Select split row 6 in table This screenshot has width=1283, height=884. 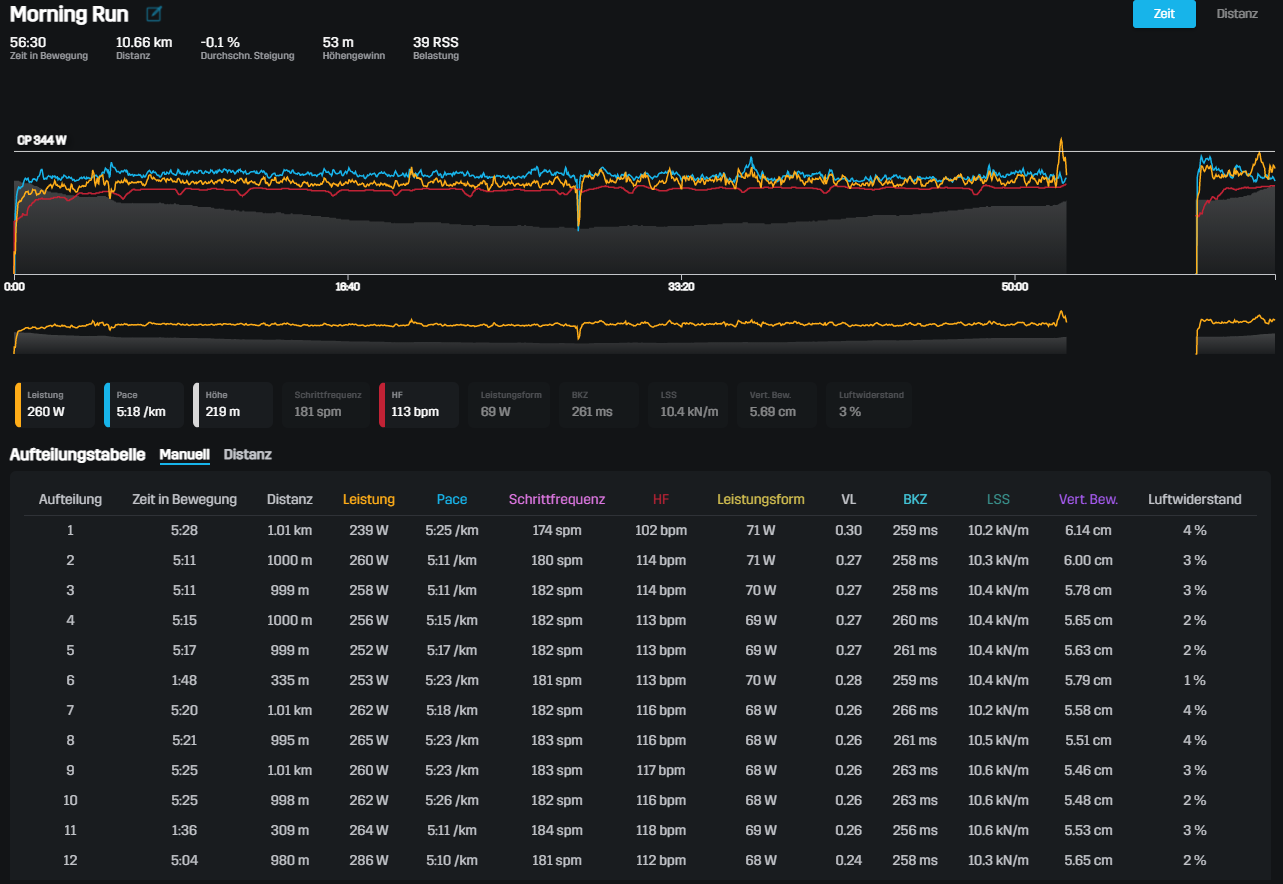click(x=640, y=680)
